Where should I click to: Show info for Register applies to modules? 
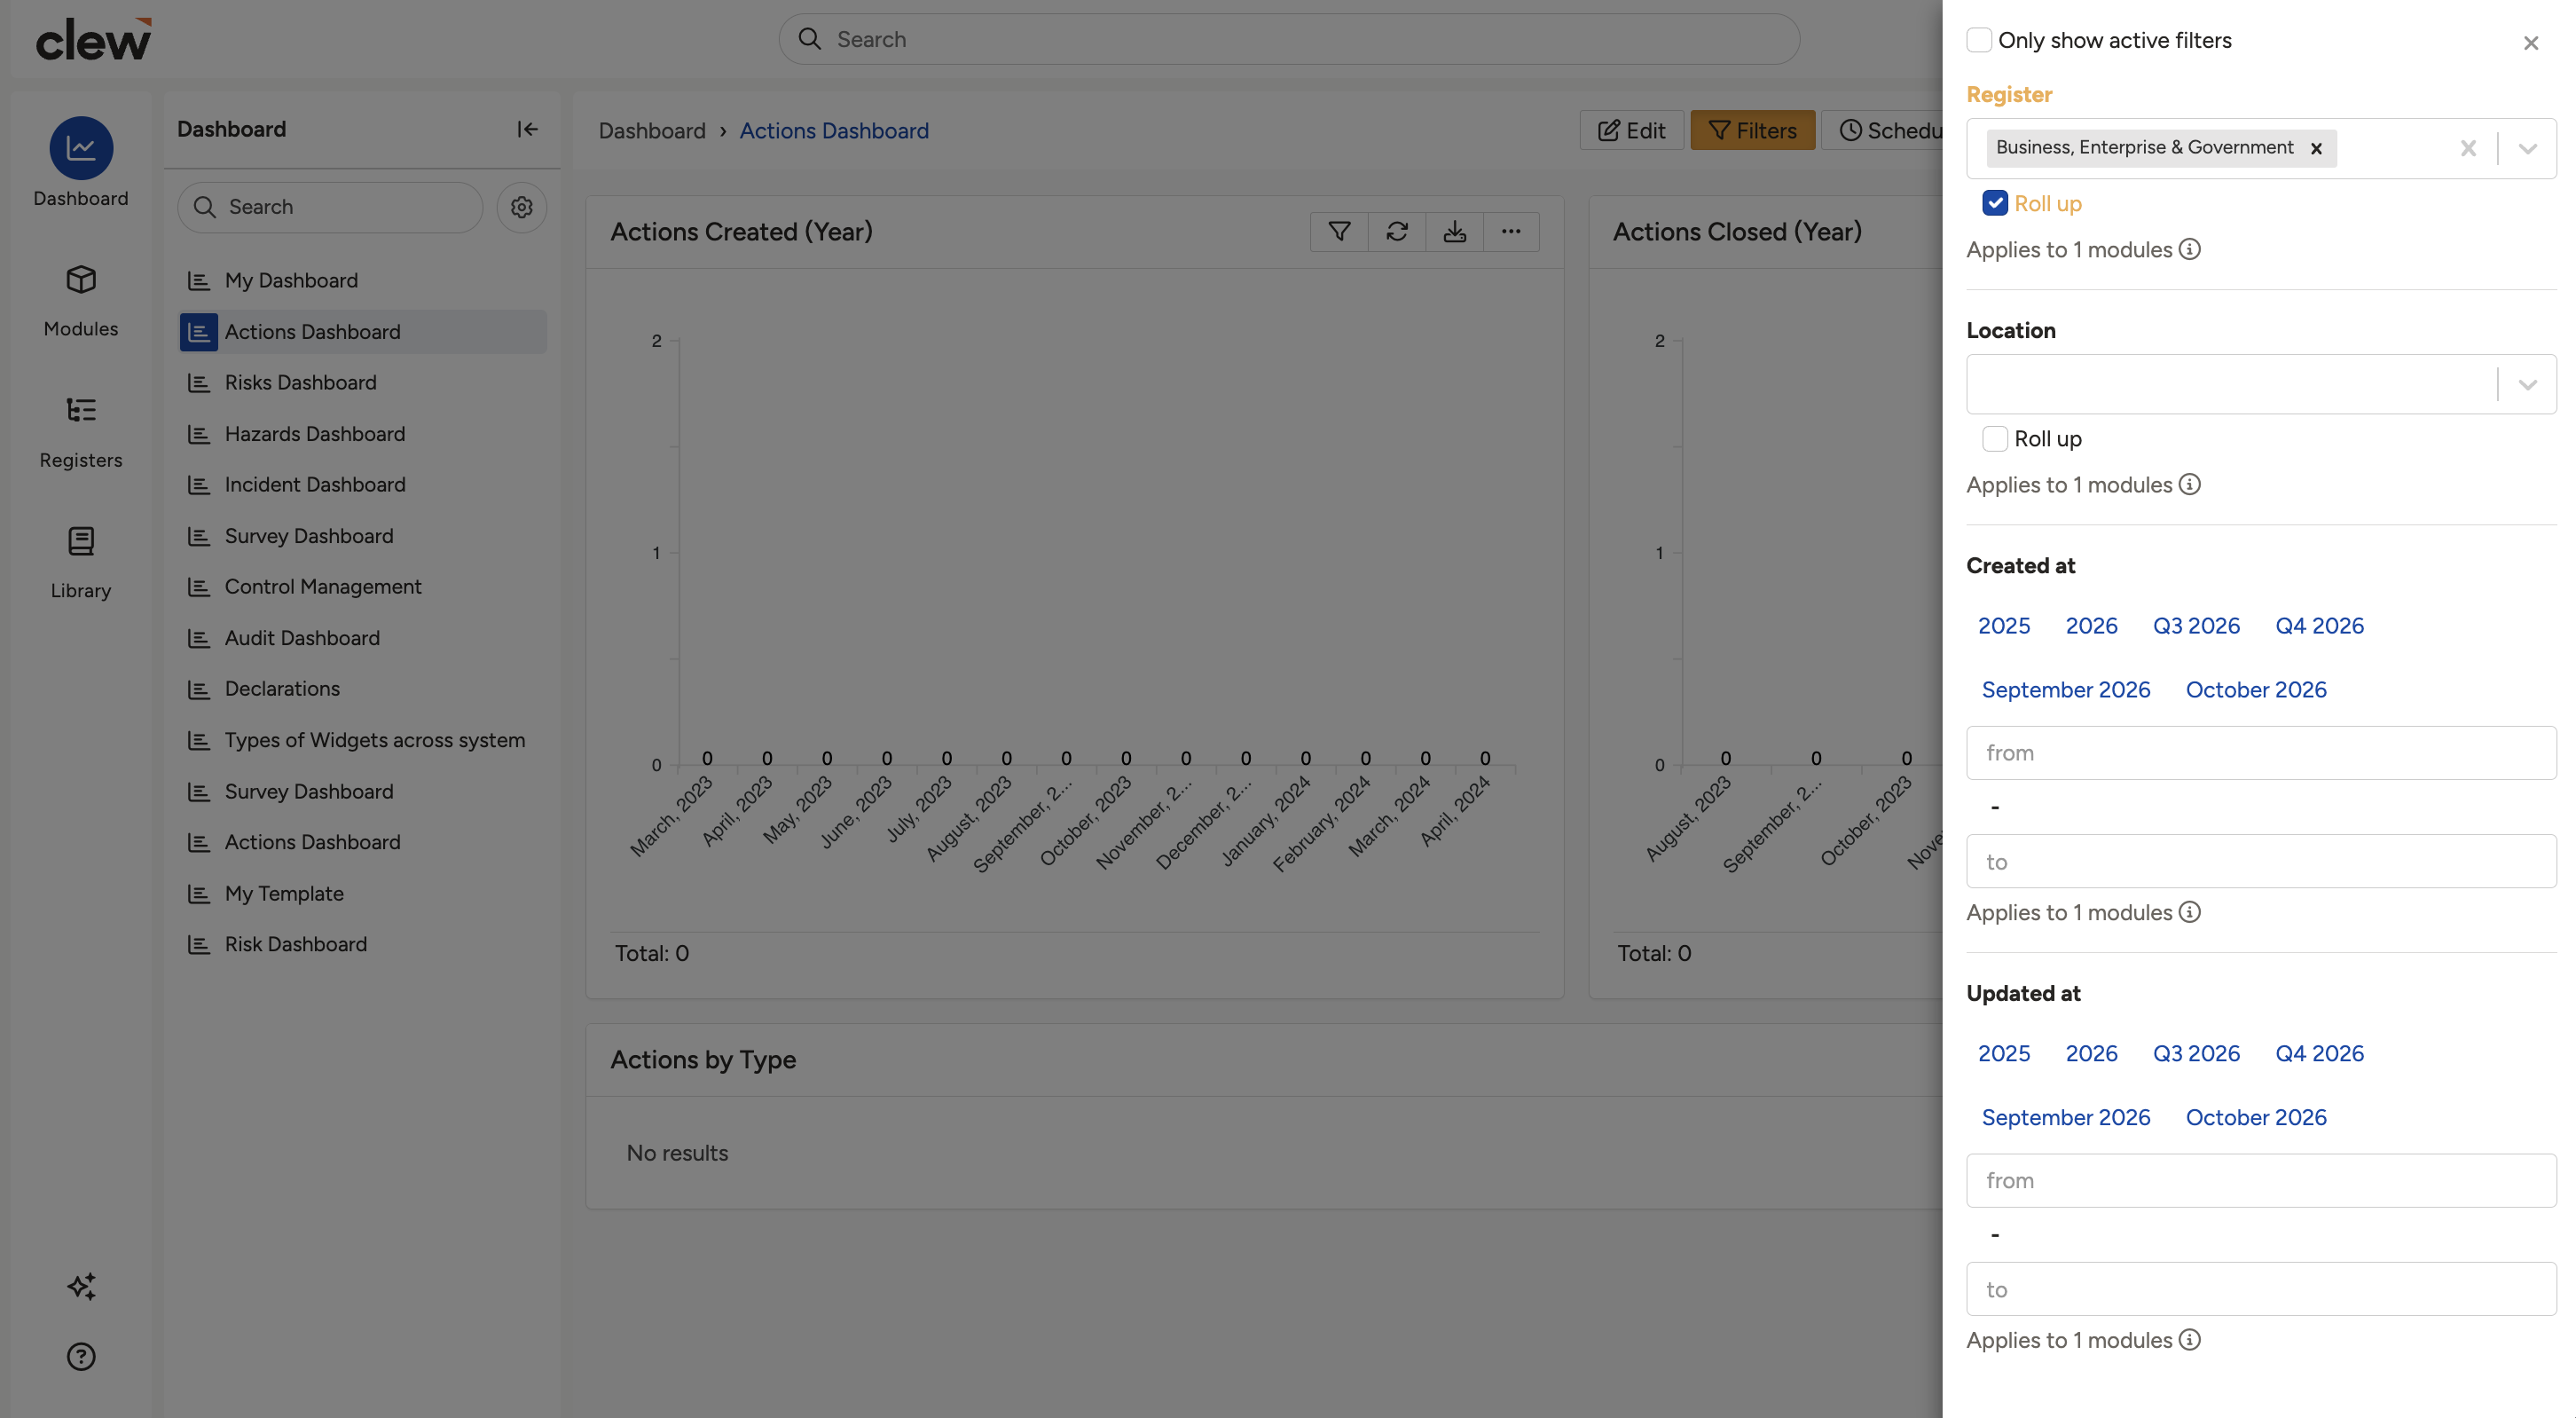(2189, 249)
